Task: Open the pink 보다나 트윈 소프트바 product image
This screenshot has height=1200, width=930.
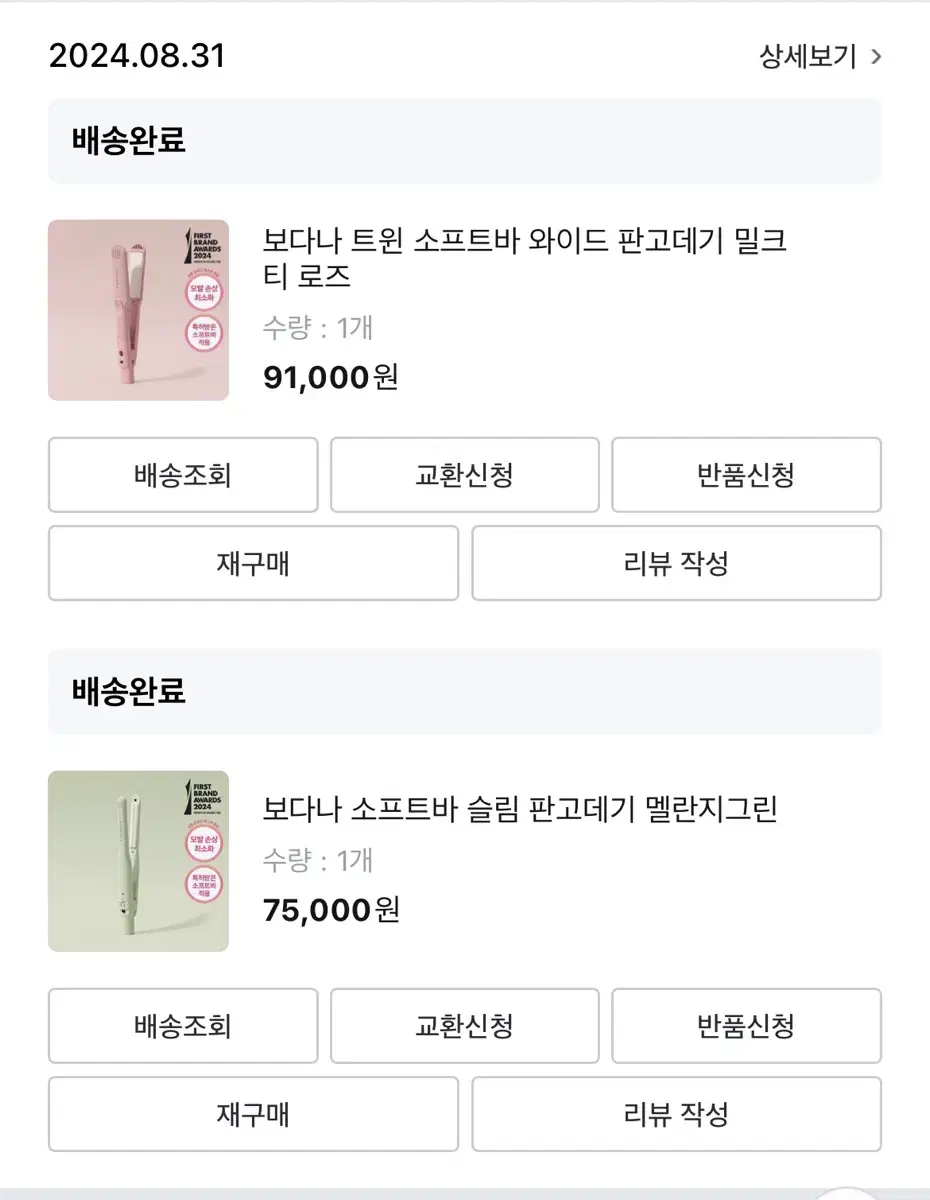Action: (138, 310)
